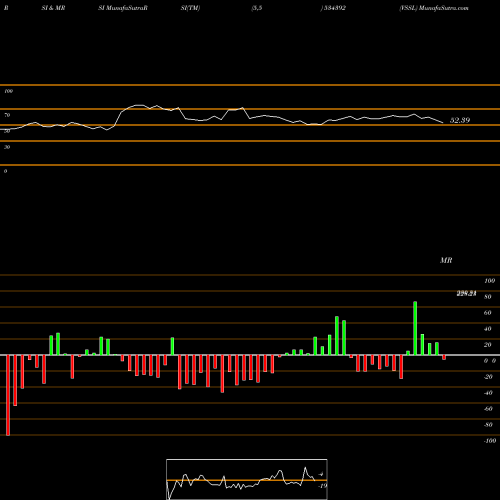Open the mini overview chart at the bottom
The width and height of the screenshot is (500, 500).
click(x=247, y=479)
